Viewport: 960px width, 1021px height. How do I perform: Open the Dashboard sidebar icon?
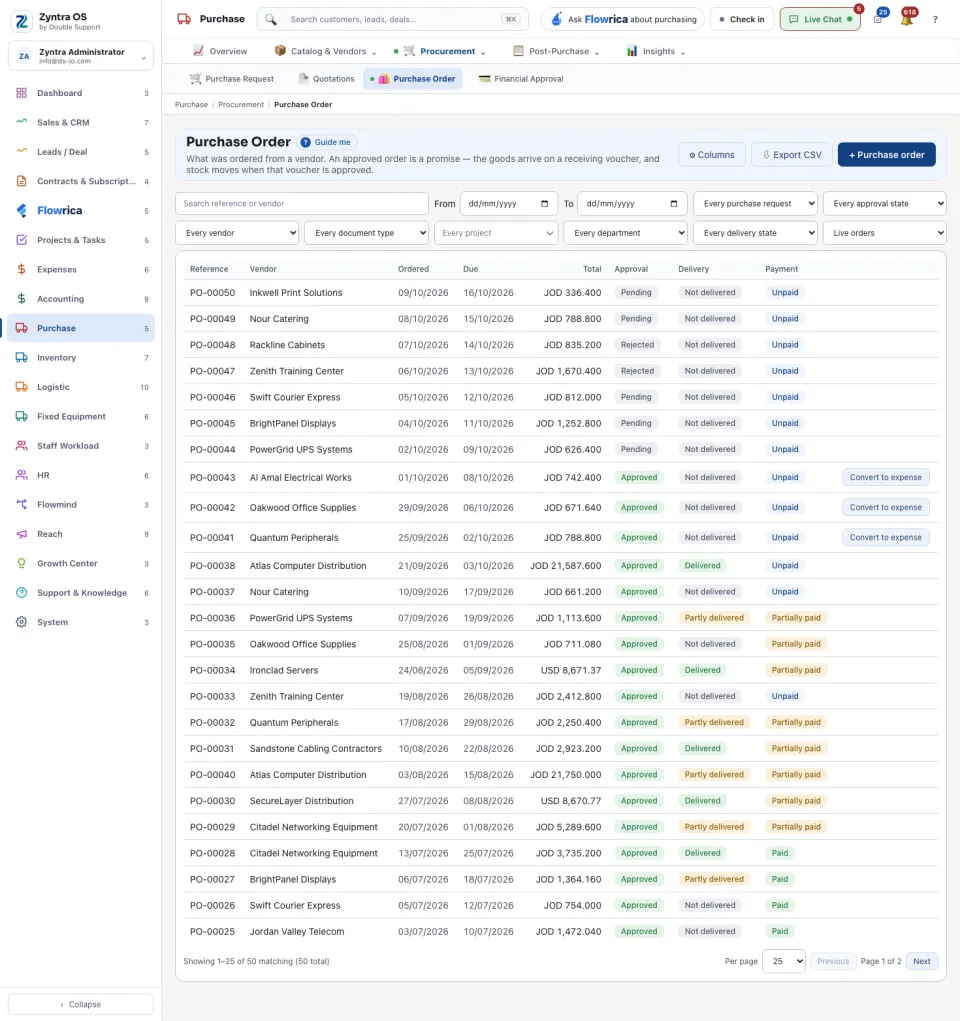pos(21,93)
